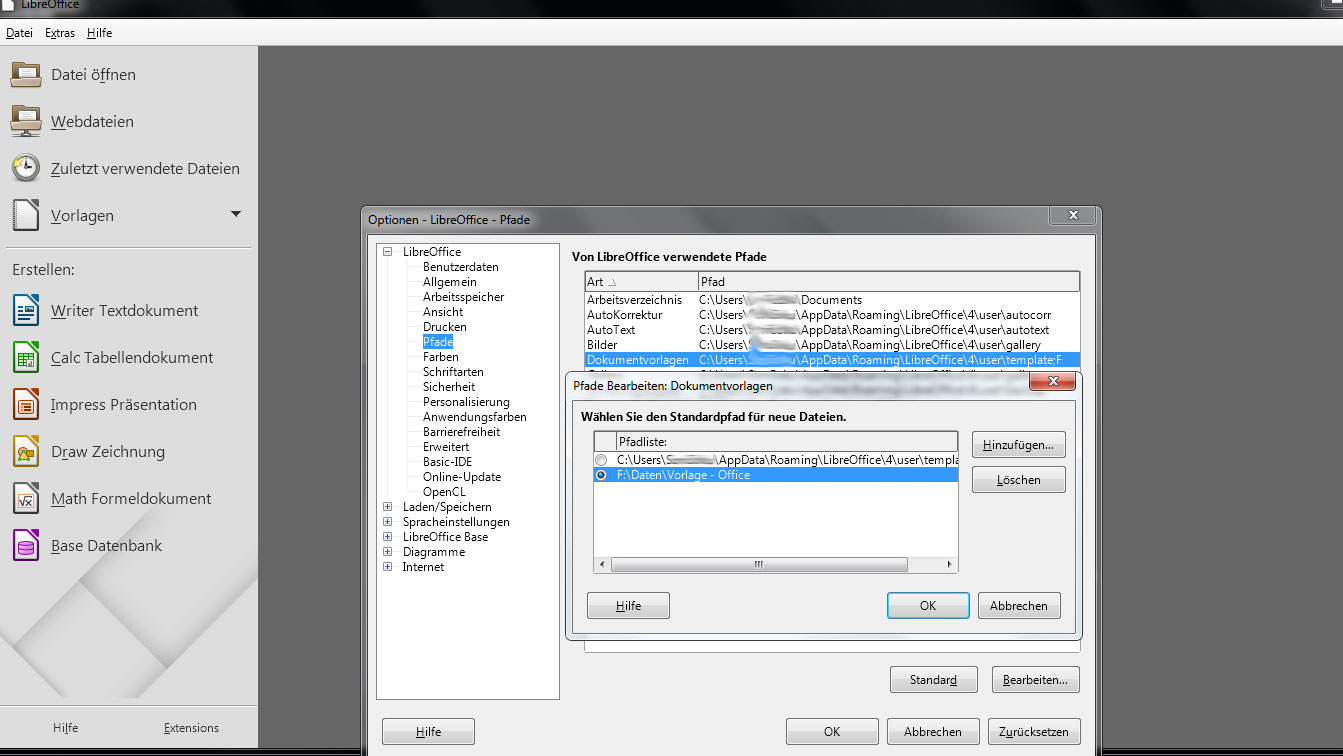Image resolution: width=1343 pixels, height=756 pixels.
Task: Create a Writer Textdokument via its icon
Action: pyautogui.click(x=25, y=310)
